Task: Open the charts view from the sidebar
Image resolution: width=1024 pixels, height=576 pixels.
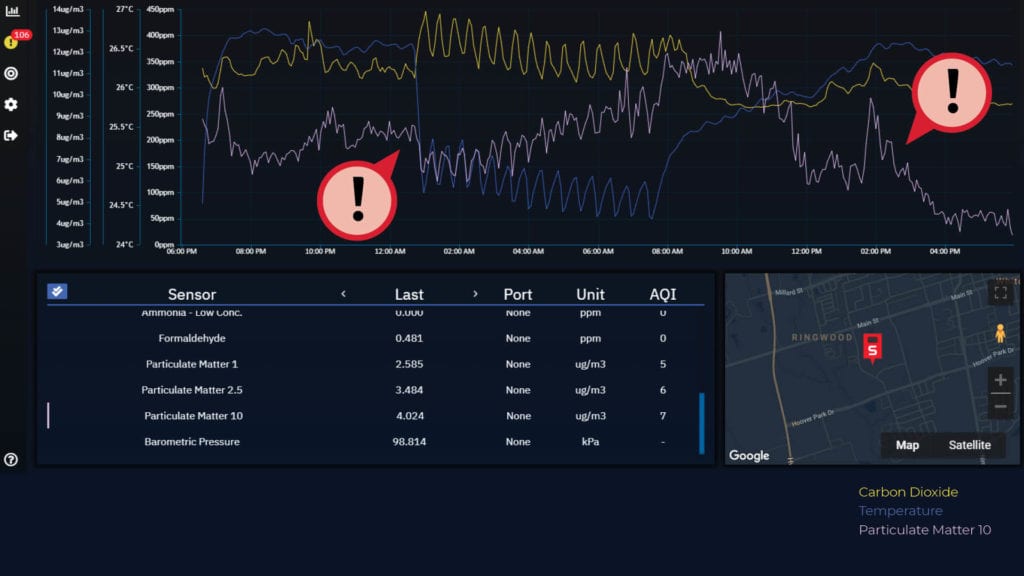Action: 11,11
